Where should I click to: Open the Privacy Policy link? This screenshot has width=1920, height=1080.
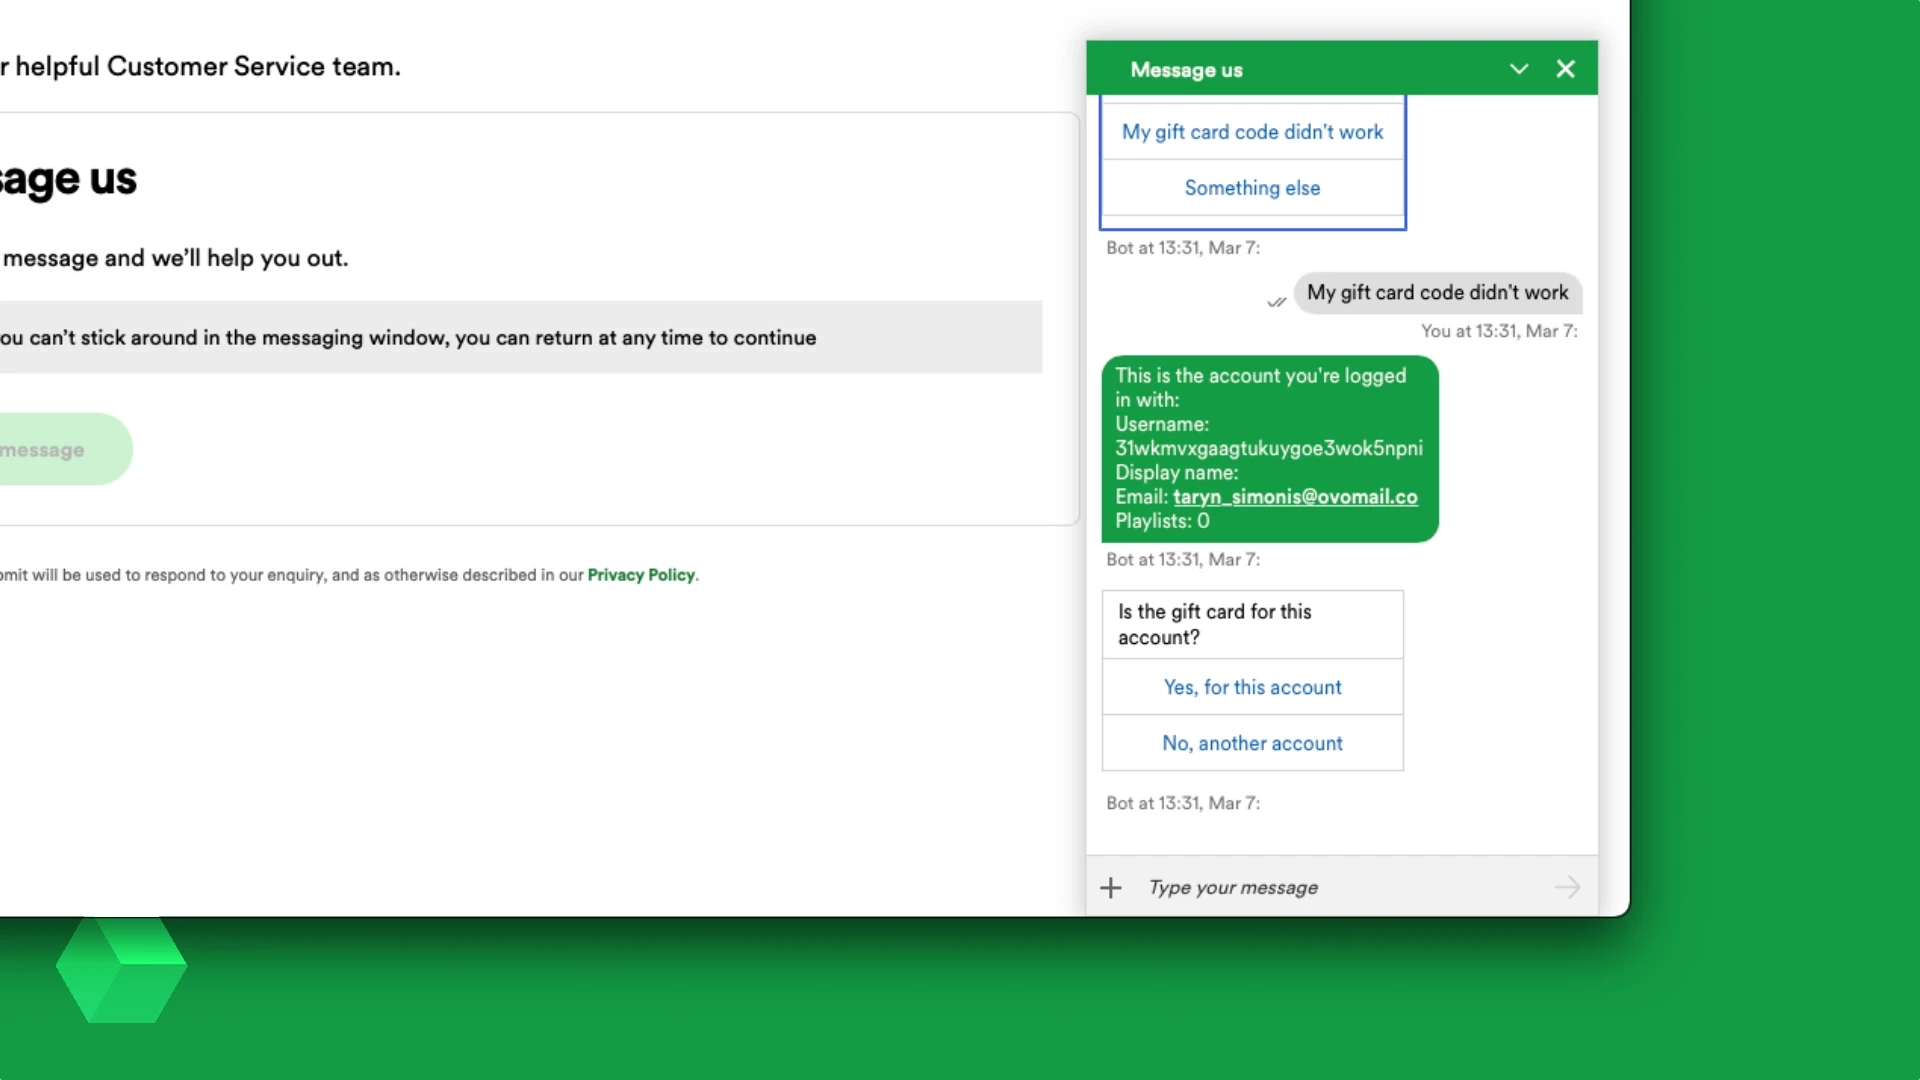coord(641,575)
